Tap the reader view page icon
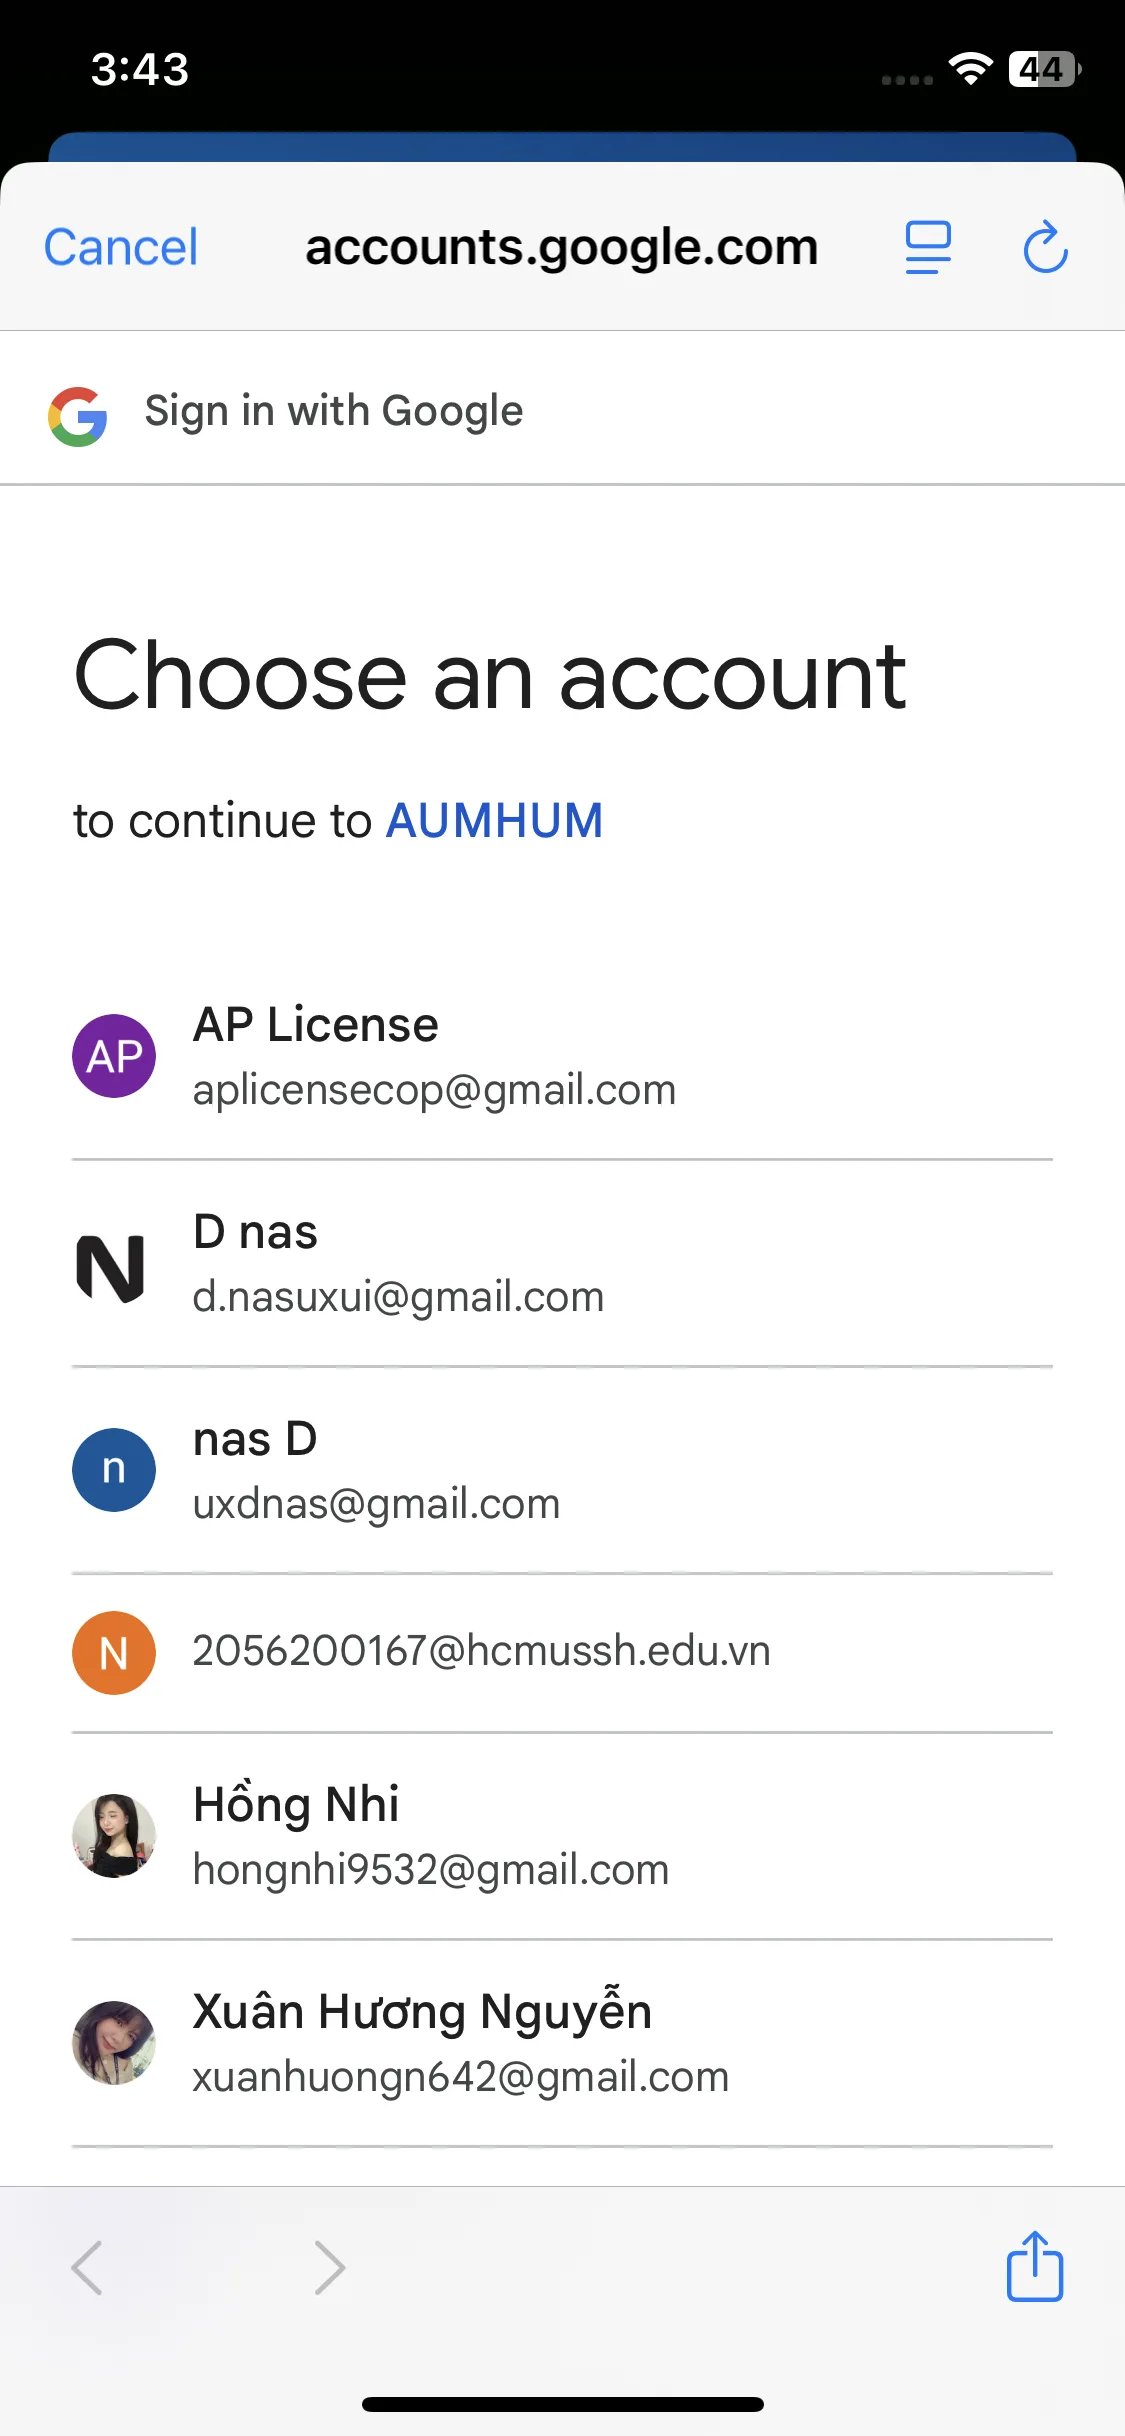Image resolution: width=1125 pixels, height=2436 pixels. tap(928, 247)
